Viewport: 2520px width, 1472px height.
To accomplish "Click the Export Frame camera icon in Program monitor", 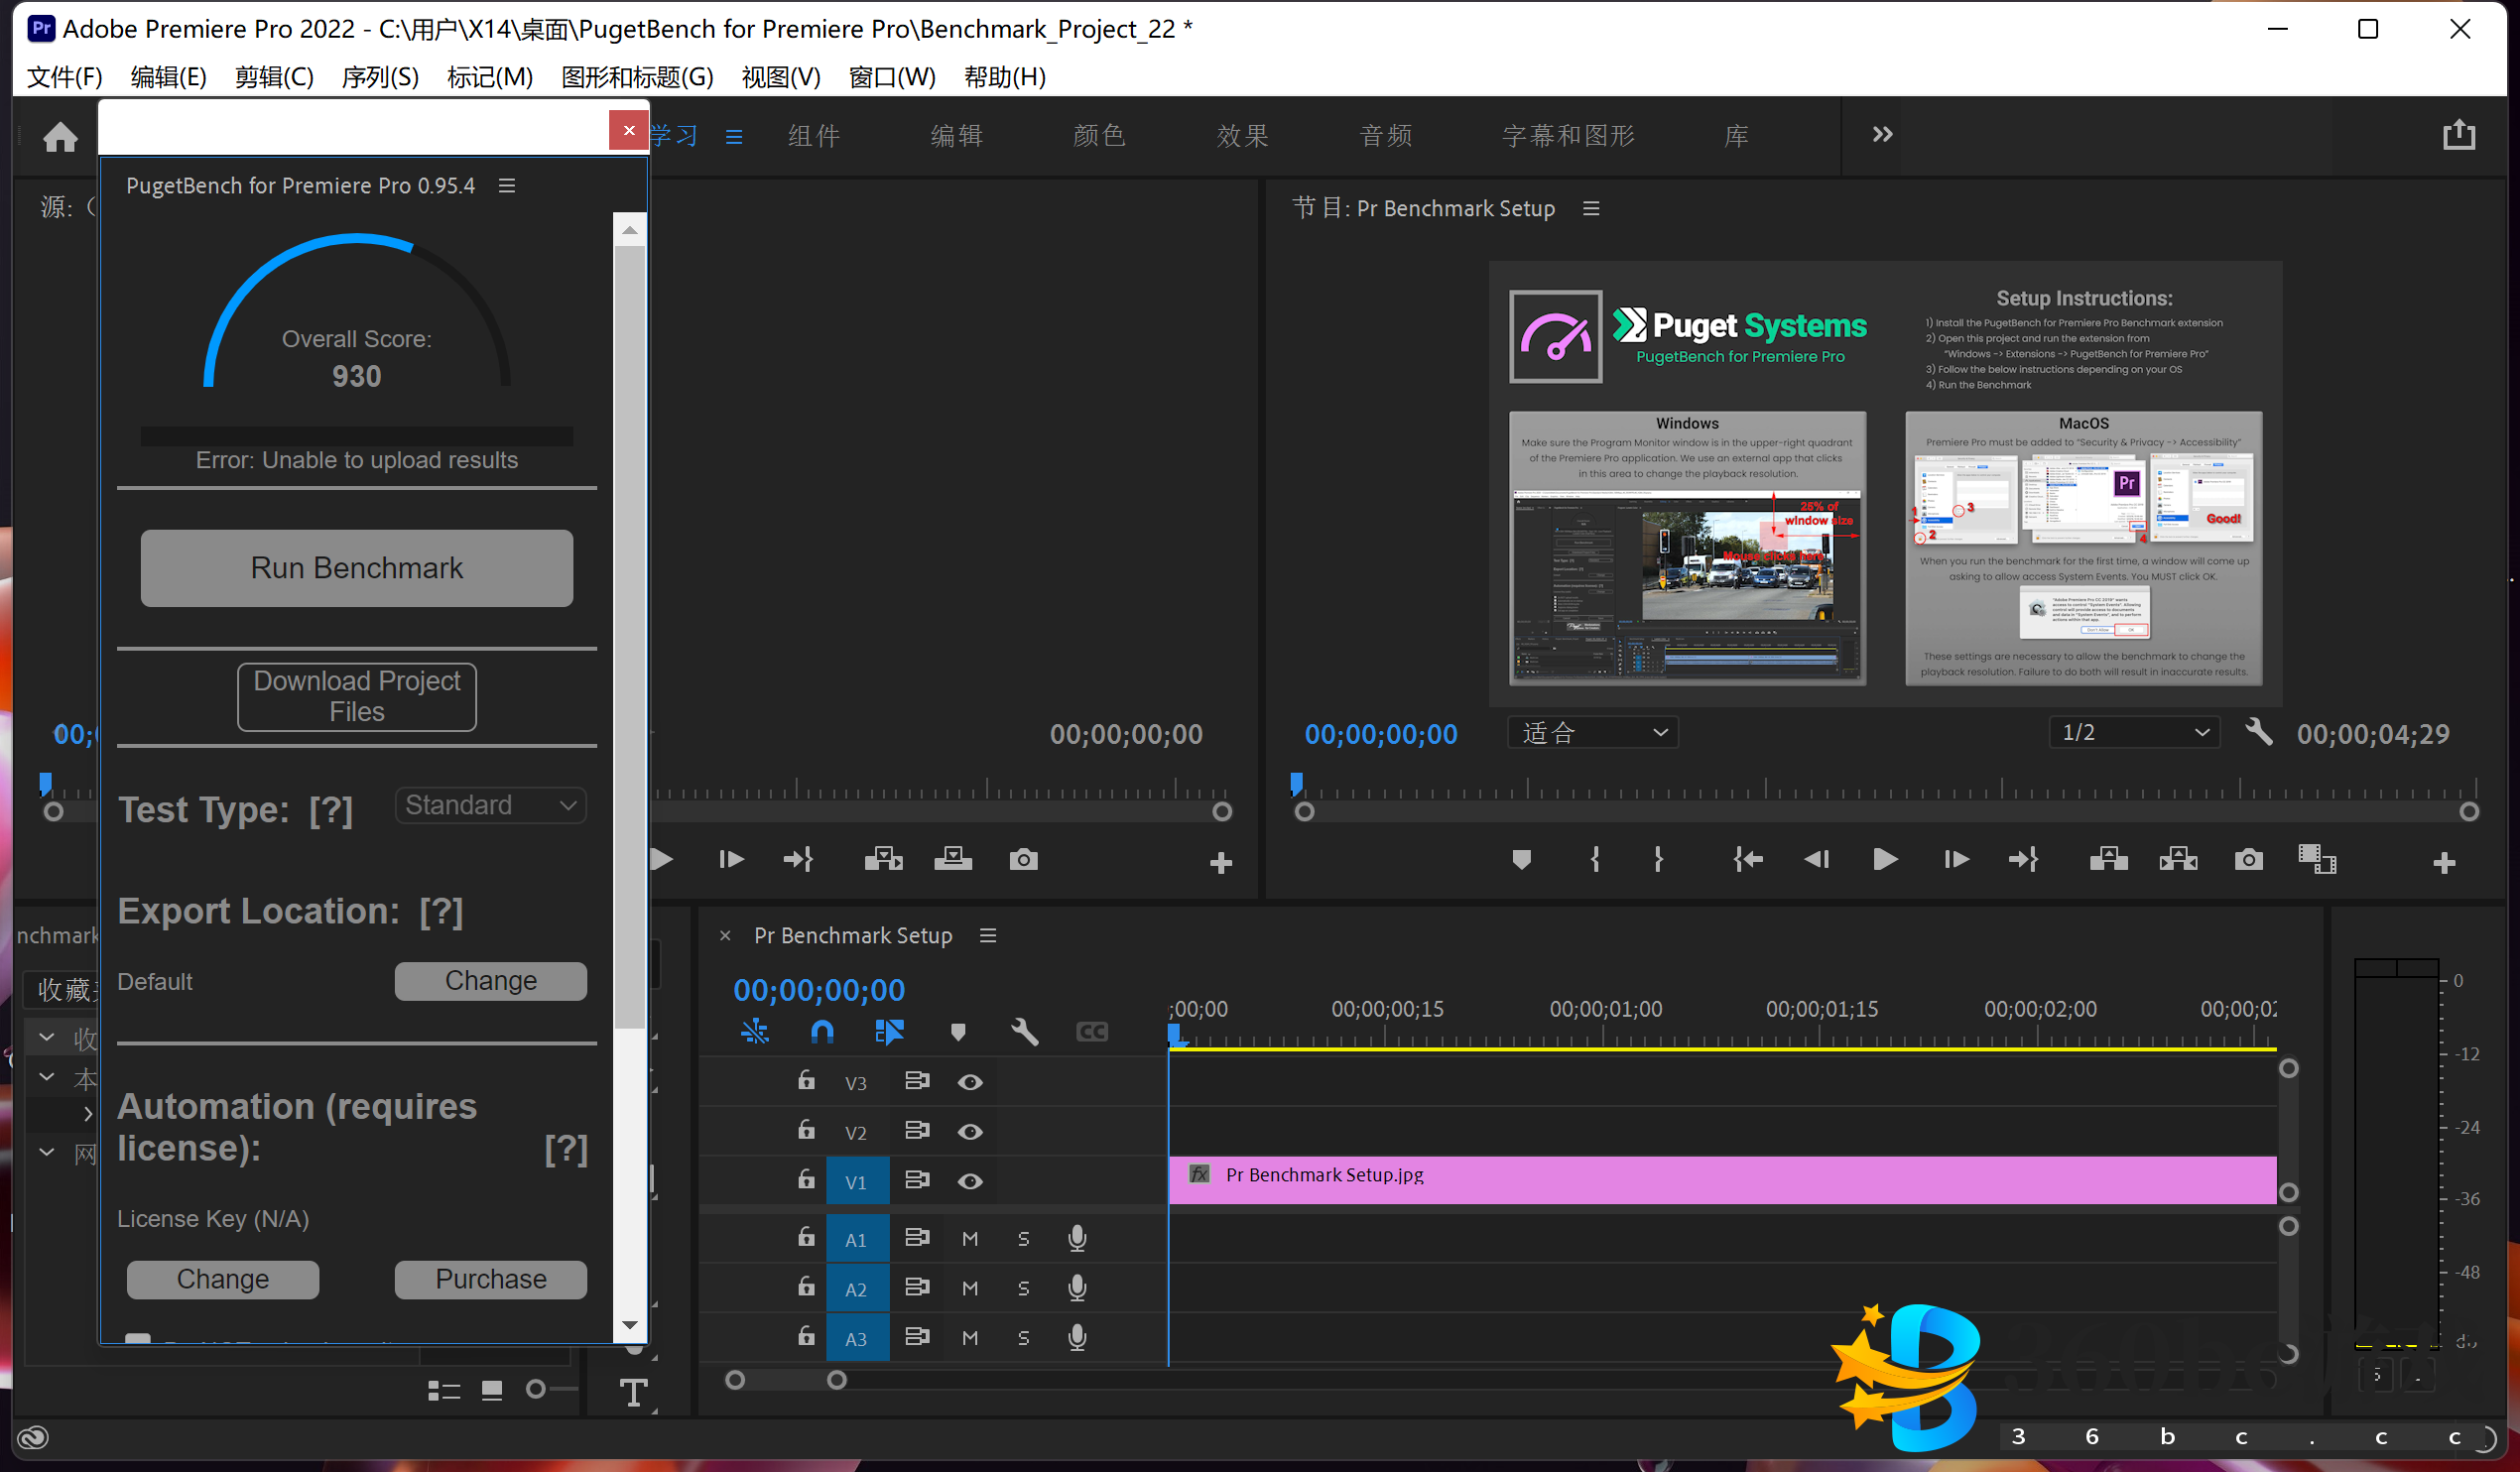I will (x=2248, y=860).
